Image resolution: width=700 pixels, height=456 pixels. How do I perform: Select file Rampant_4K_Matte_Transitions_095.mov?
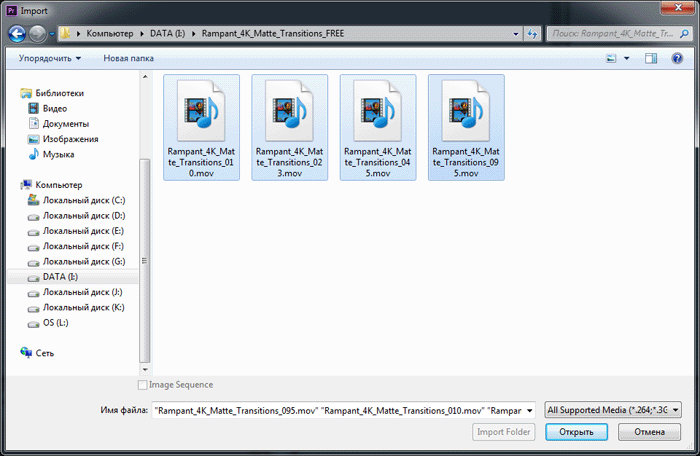click(466, 127)
